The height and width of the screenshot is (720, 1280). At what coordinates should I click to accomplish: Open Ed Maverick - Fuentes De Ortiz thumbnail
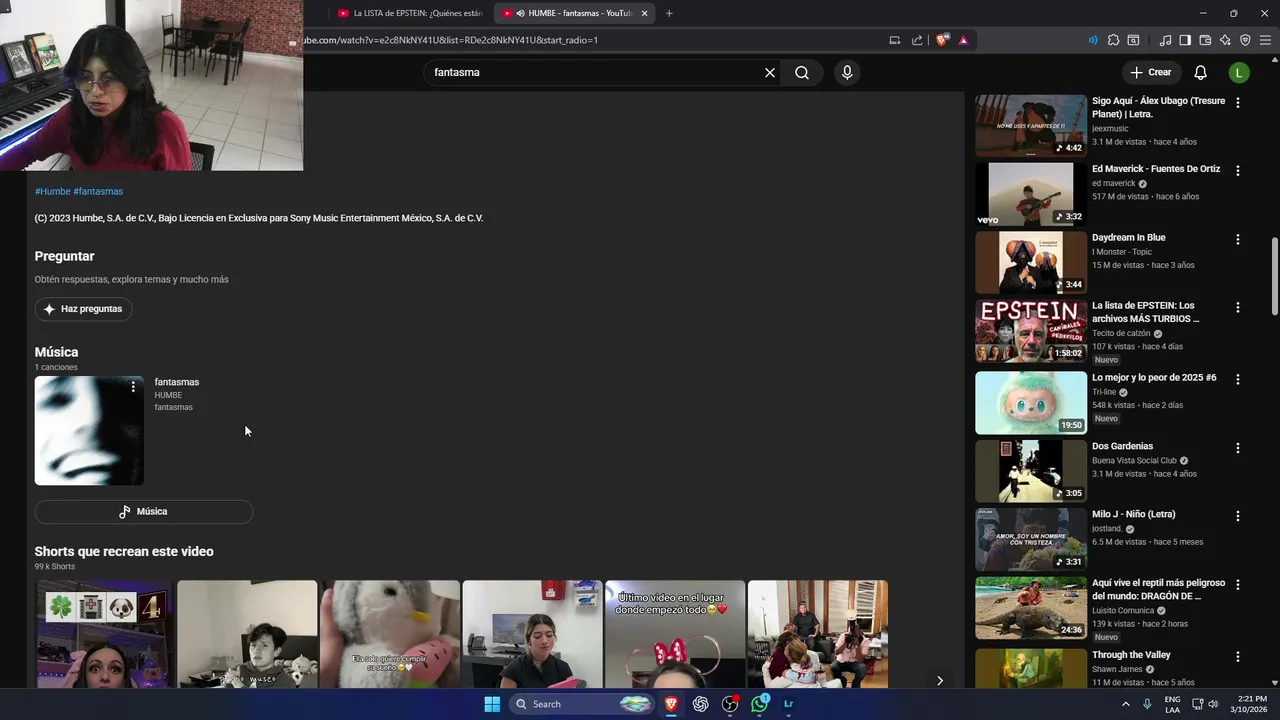[x=1031, y=194]
